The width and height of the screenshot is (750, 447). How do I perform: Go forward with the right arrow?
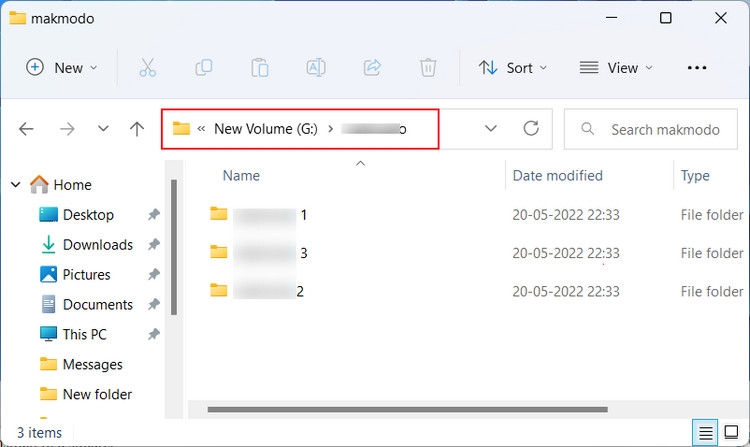(67, 129)
